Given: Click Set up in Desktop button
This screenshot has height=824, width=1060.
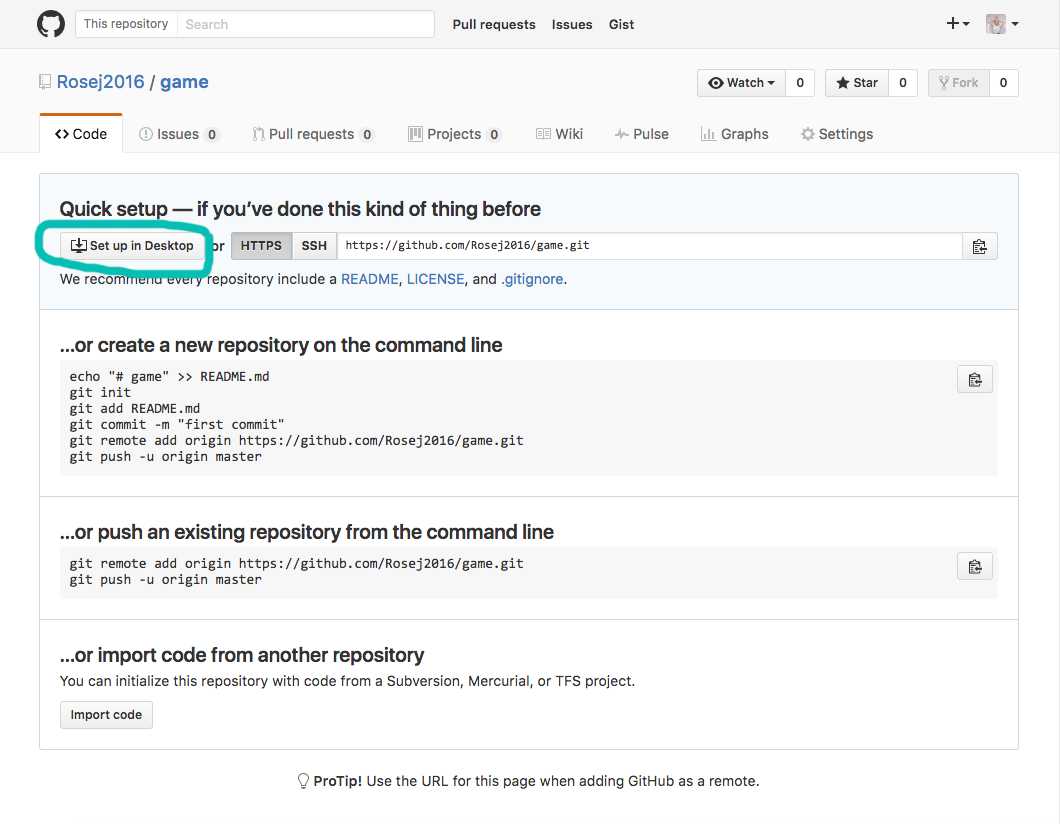Looking at the screenshot, I should click(132, 245).
